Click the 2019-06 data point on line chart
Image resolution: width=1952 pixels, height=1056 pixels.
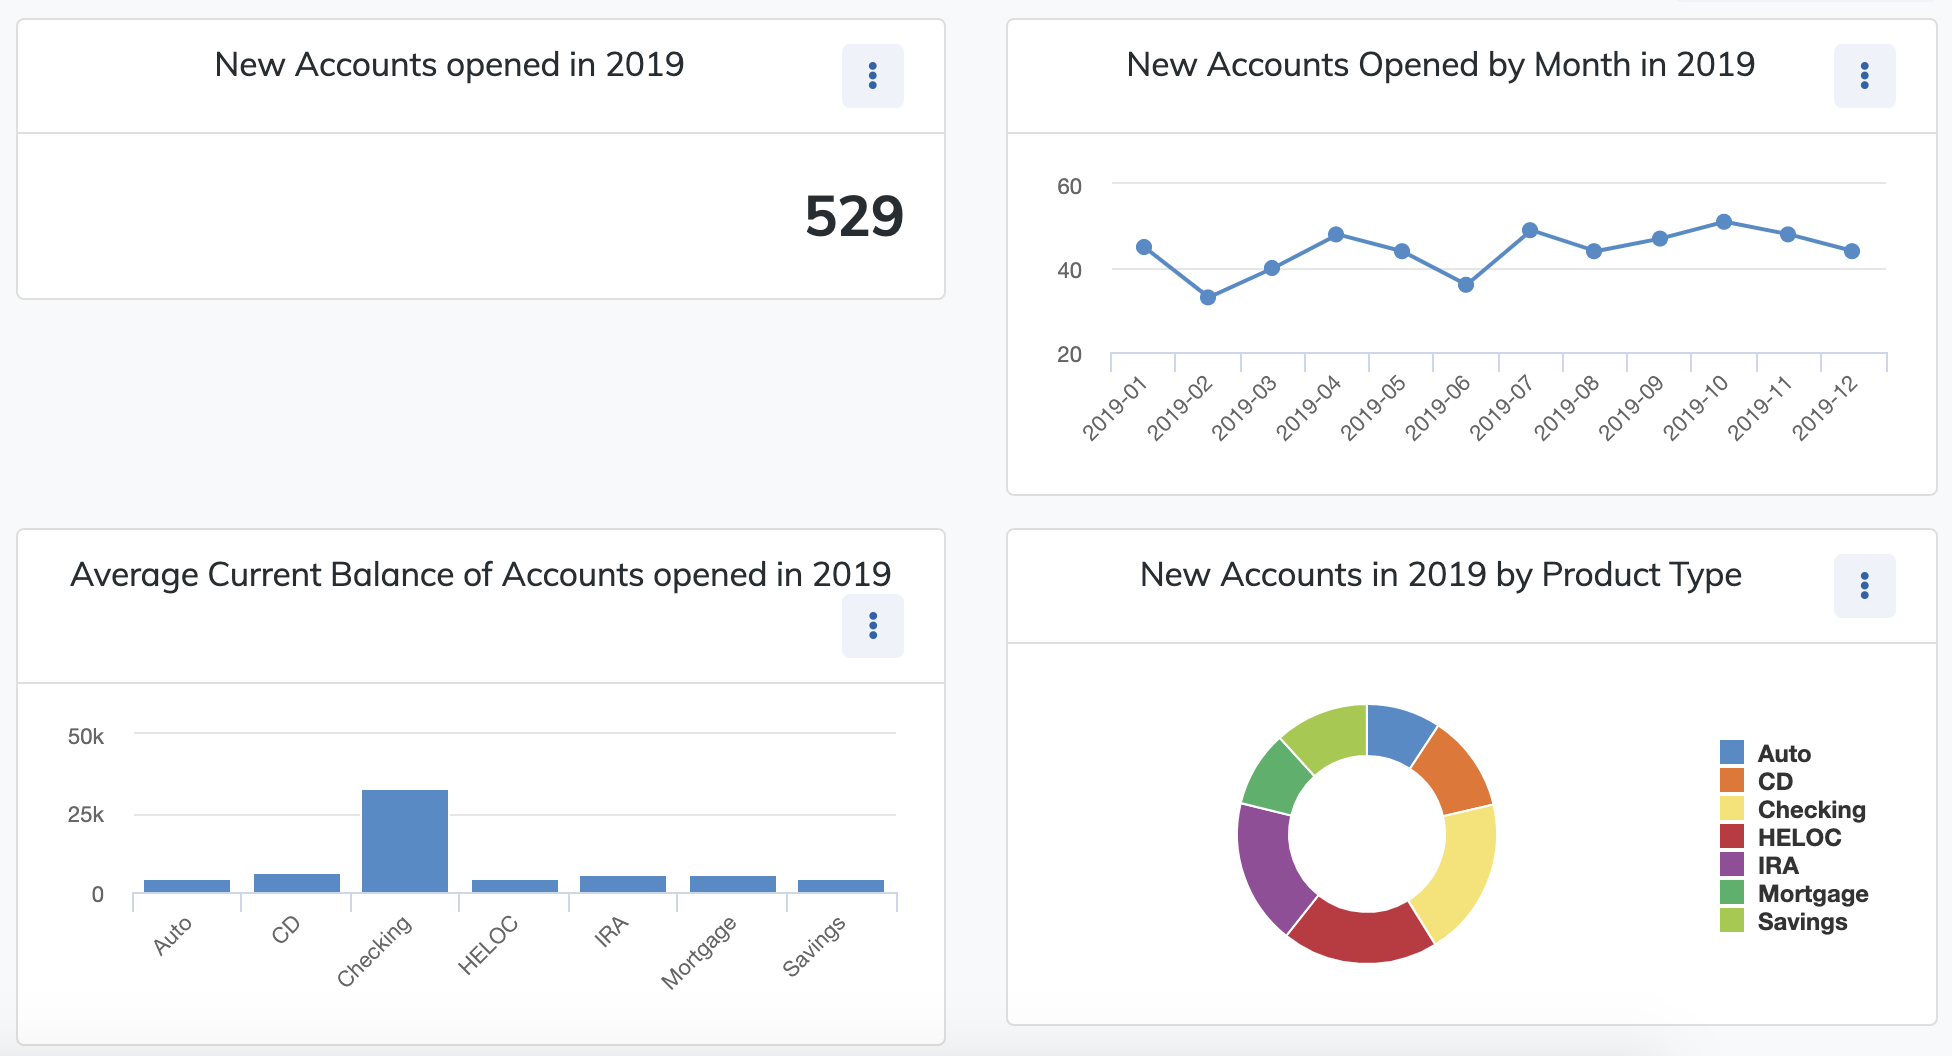pyautogui.click(x=1466, y=285)
